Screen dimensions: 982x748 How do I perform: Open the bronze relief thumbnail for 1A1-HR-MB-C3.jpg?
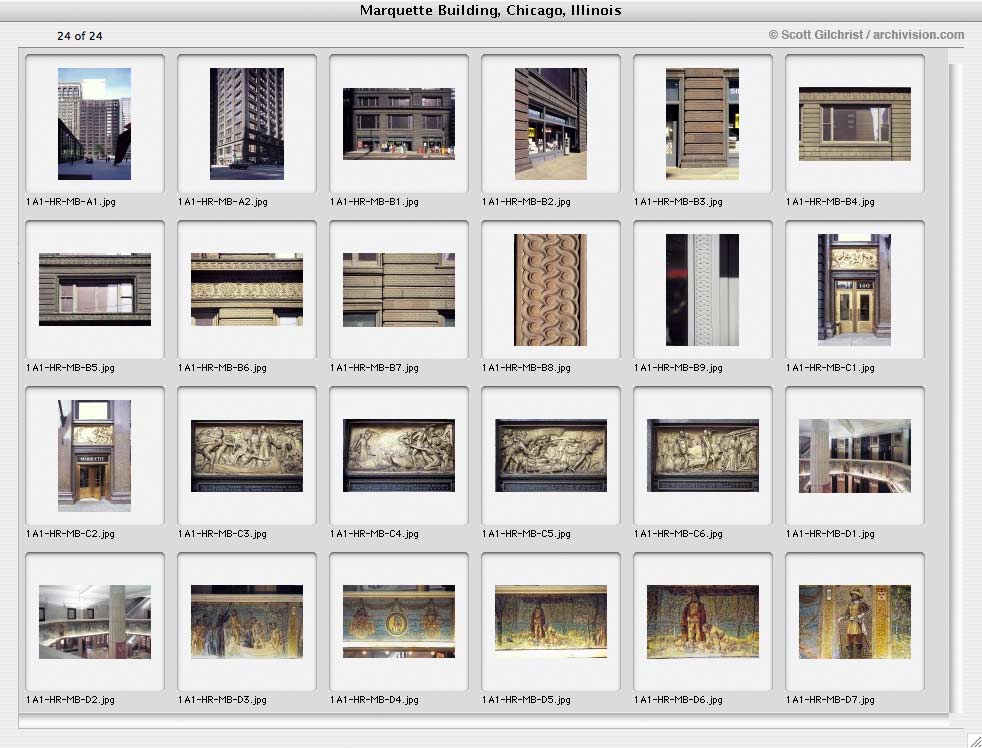click(x=247, y=455)
